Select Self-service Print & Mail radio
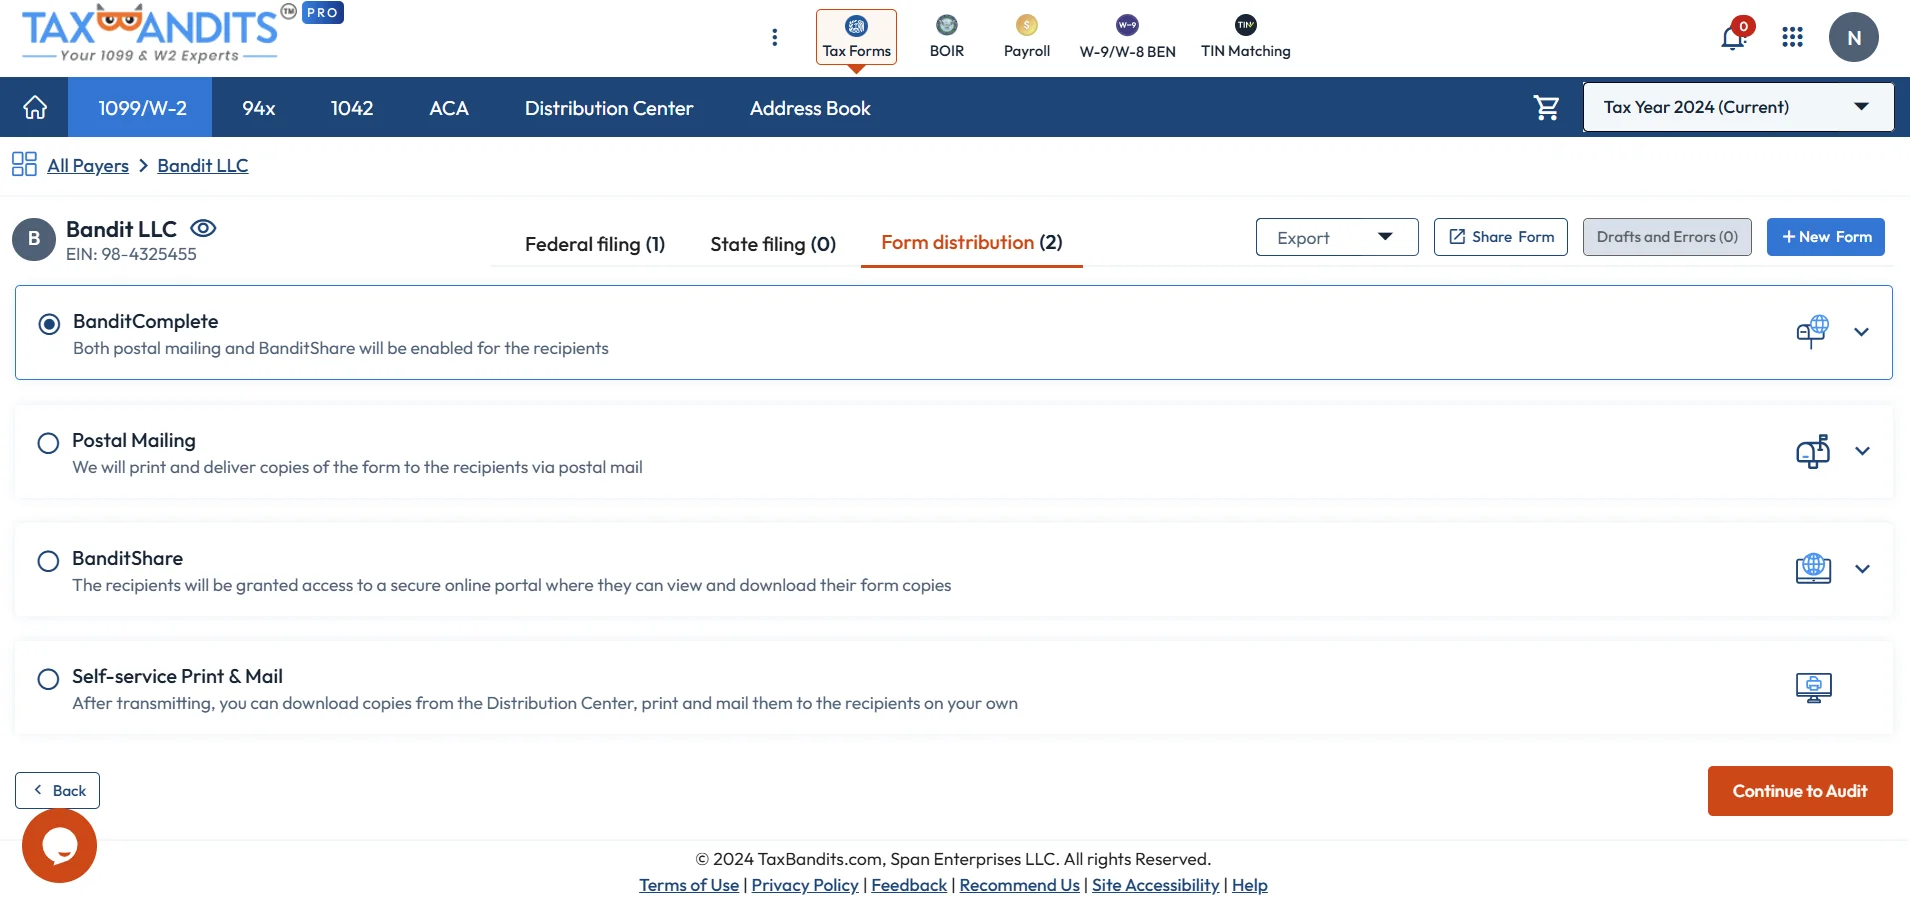The image size is (1911, 897). [x=48, y=679]
